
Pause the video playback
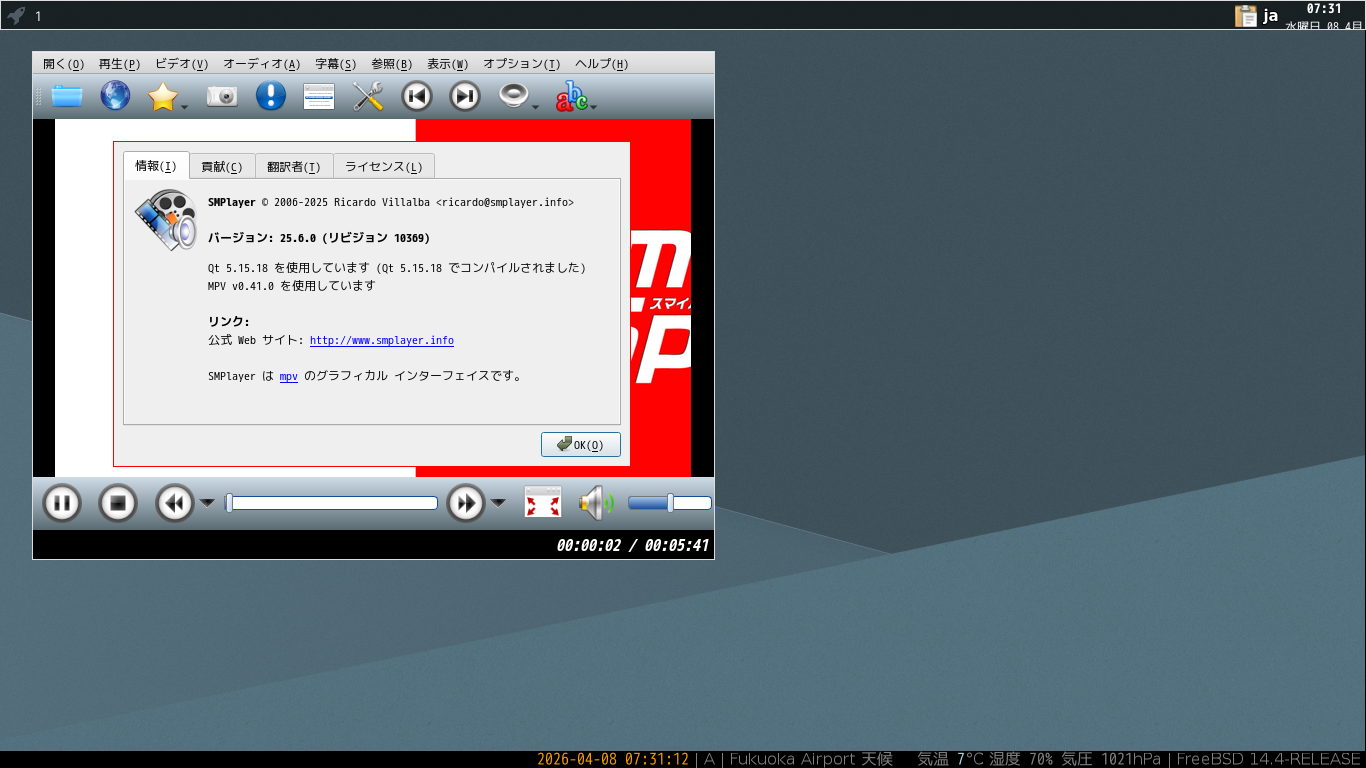tap(62, 502)
